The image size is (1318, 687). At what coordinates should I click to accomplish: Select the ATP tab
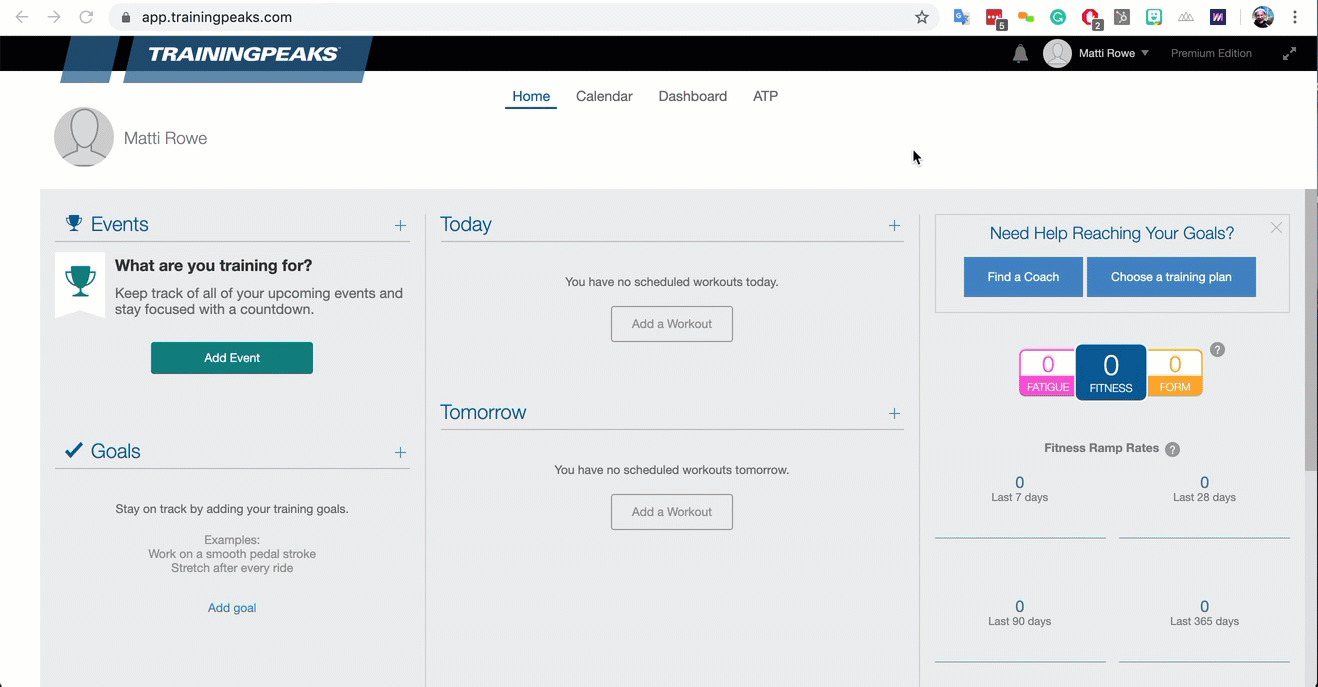pos(765,96)
